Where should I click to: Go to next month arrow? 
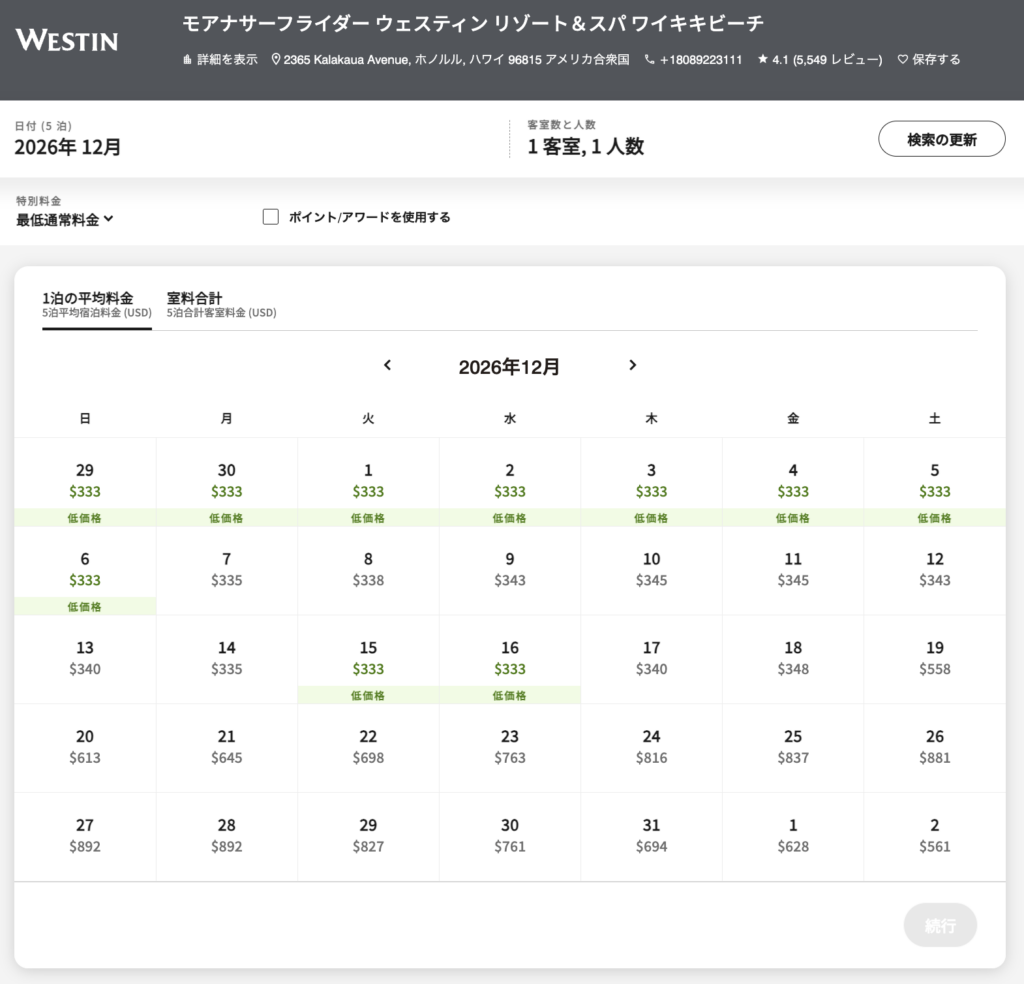coord(632,365)
